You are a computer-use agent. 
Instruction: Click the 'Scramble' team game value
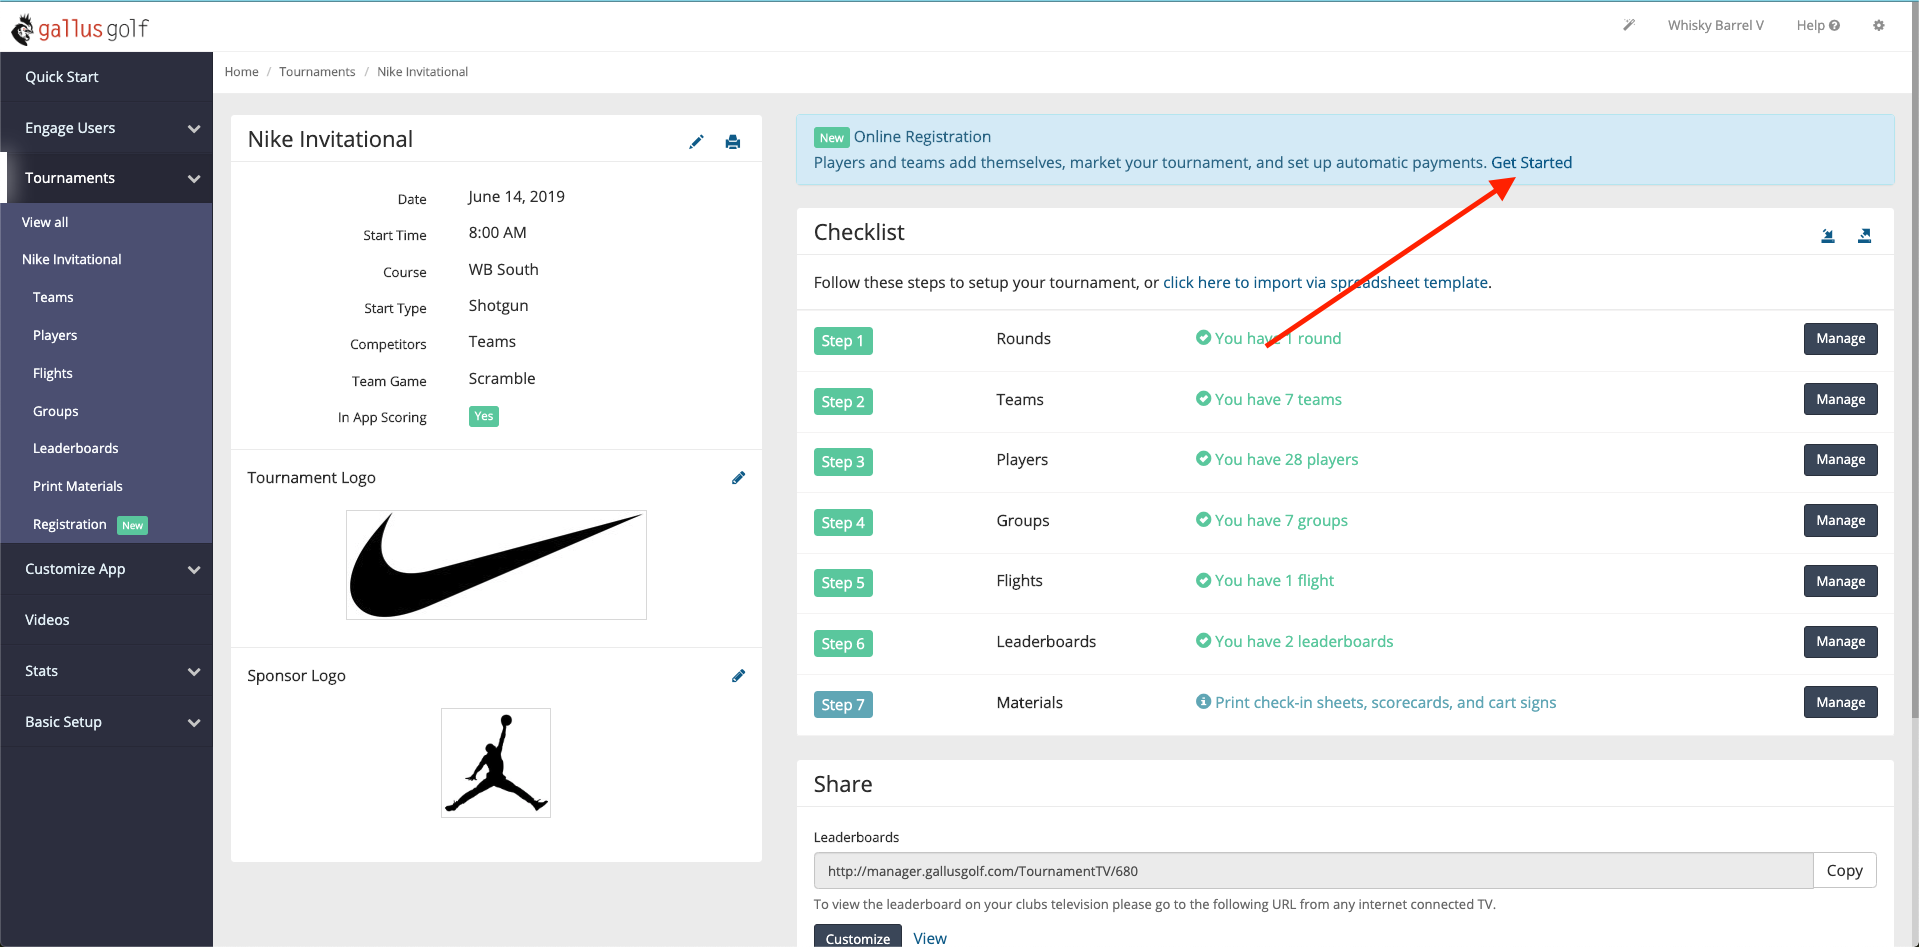coord(502,379)
